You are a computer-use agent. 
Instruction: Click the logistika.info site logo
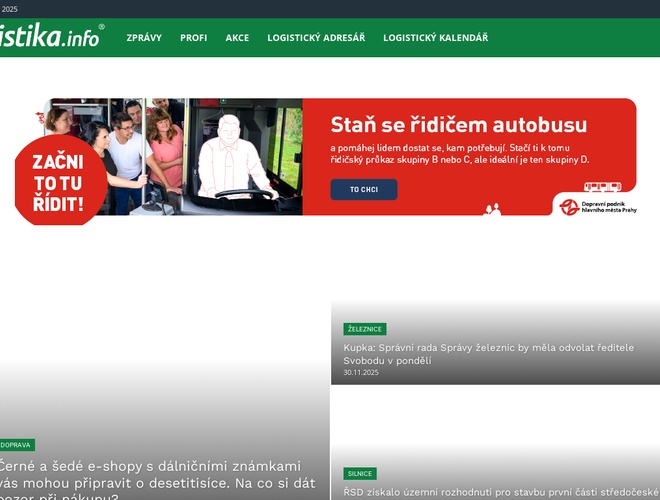pyautogui.click(x=50, y=37)
